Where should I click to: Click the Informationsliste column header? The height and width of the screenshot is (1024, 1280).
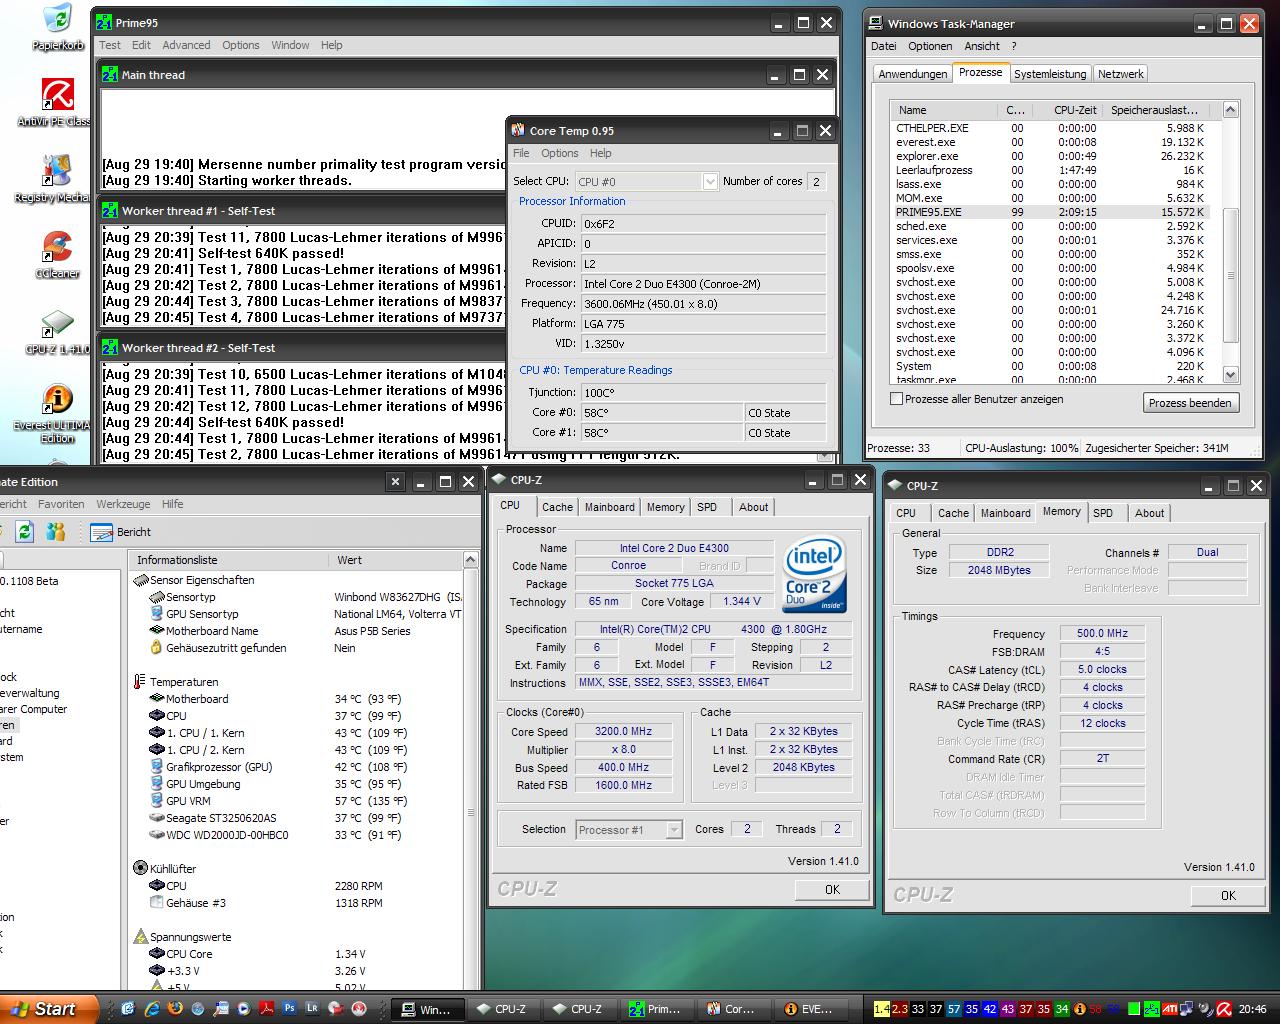point(229,560)
